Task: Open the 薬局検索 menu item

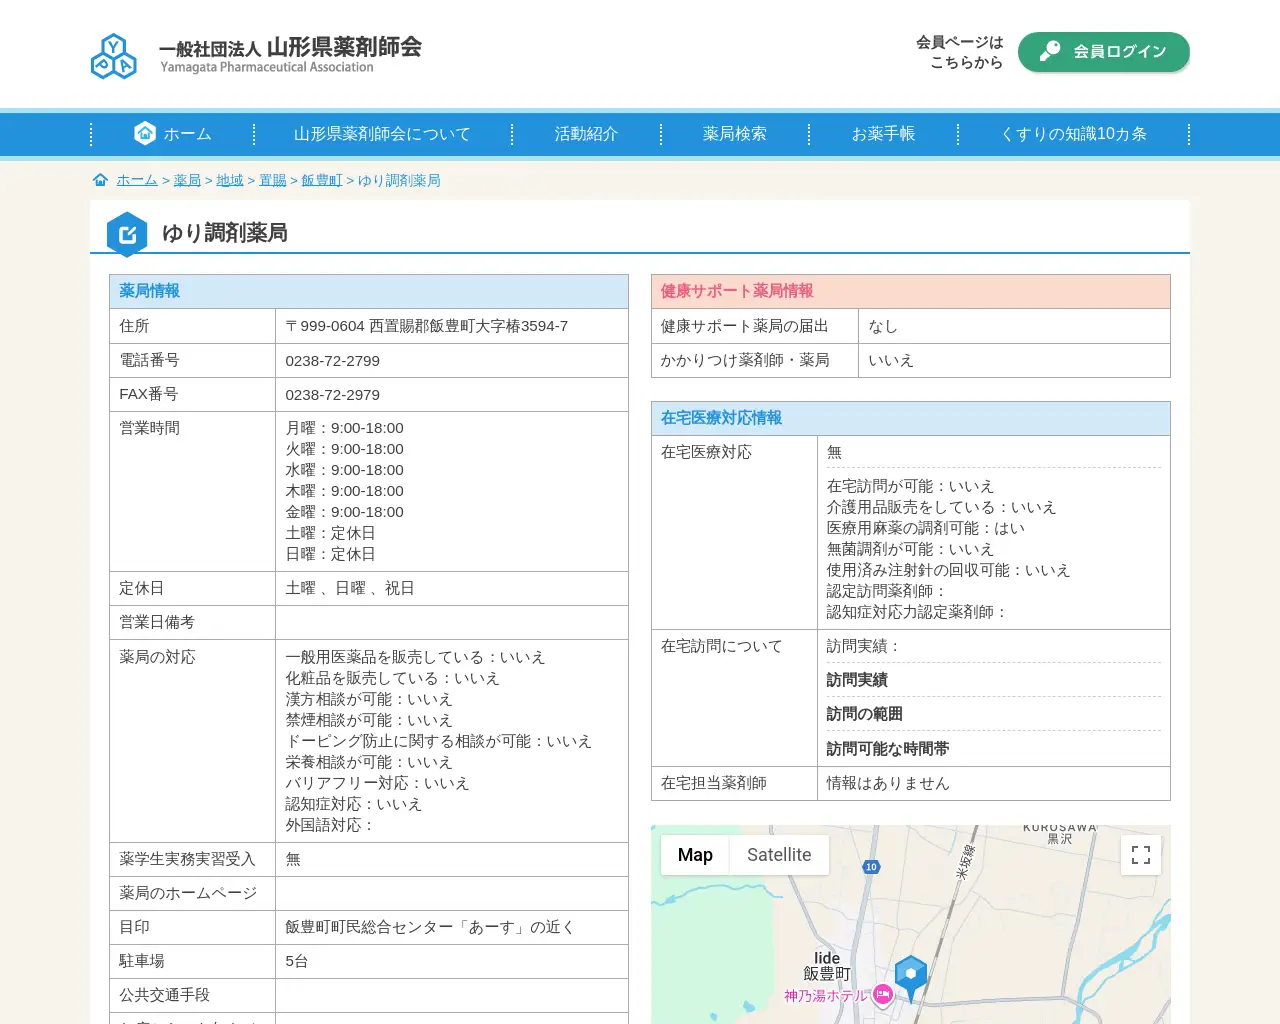Action: [x=734, y=134]
